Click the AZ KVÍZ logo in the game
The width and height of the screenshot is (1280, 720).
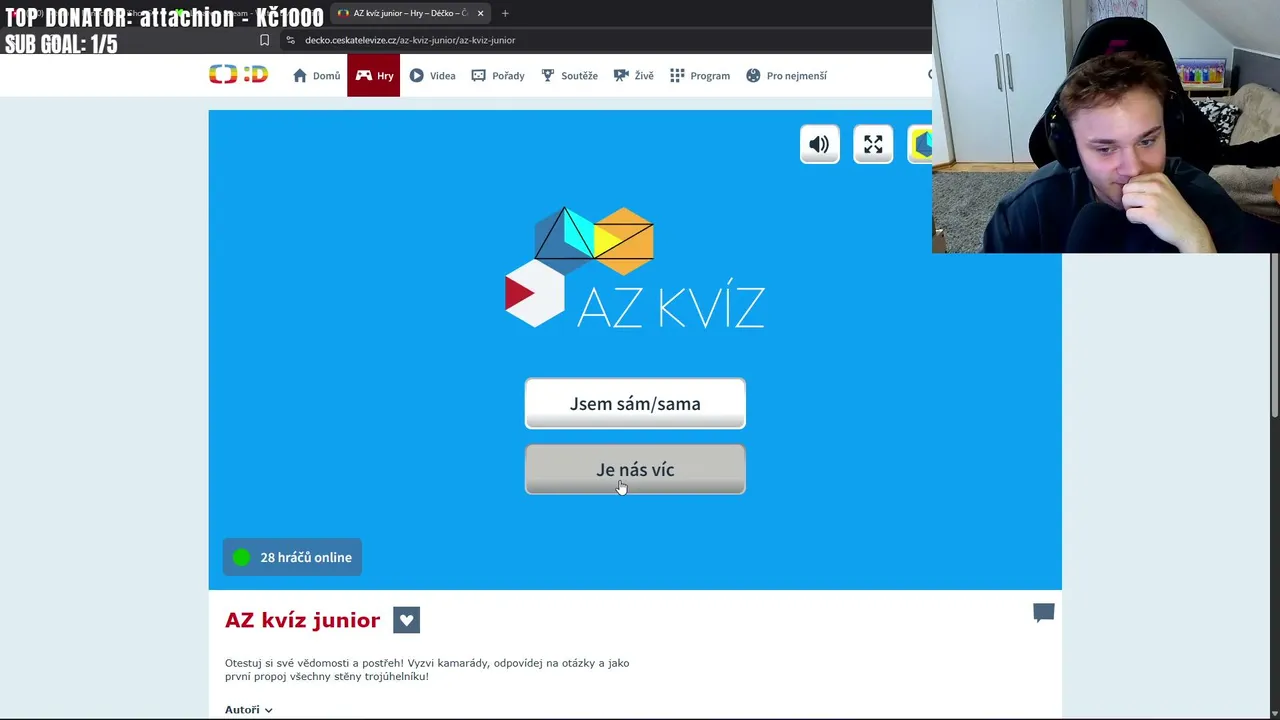pos(635,267)
